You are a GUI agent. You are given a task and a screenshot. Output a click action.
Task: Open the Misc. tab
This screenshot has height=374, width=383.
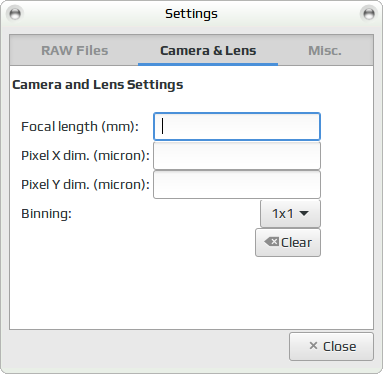(x=325, y=51)
